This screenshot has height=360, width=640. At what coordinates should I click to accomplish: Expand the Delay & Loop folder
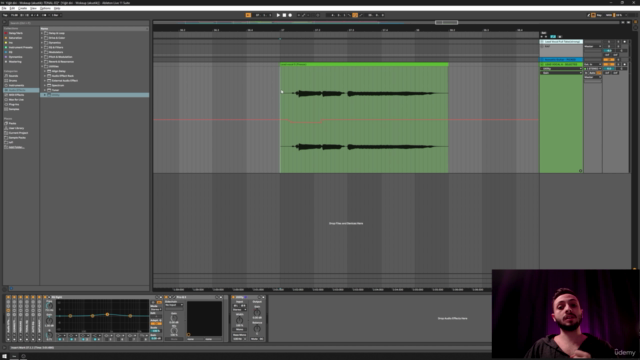(42, 33)
